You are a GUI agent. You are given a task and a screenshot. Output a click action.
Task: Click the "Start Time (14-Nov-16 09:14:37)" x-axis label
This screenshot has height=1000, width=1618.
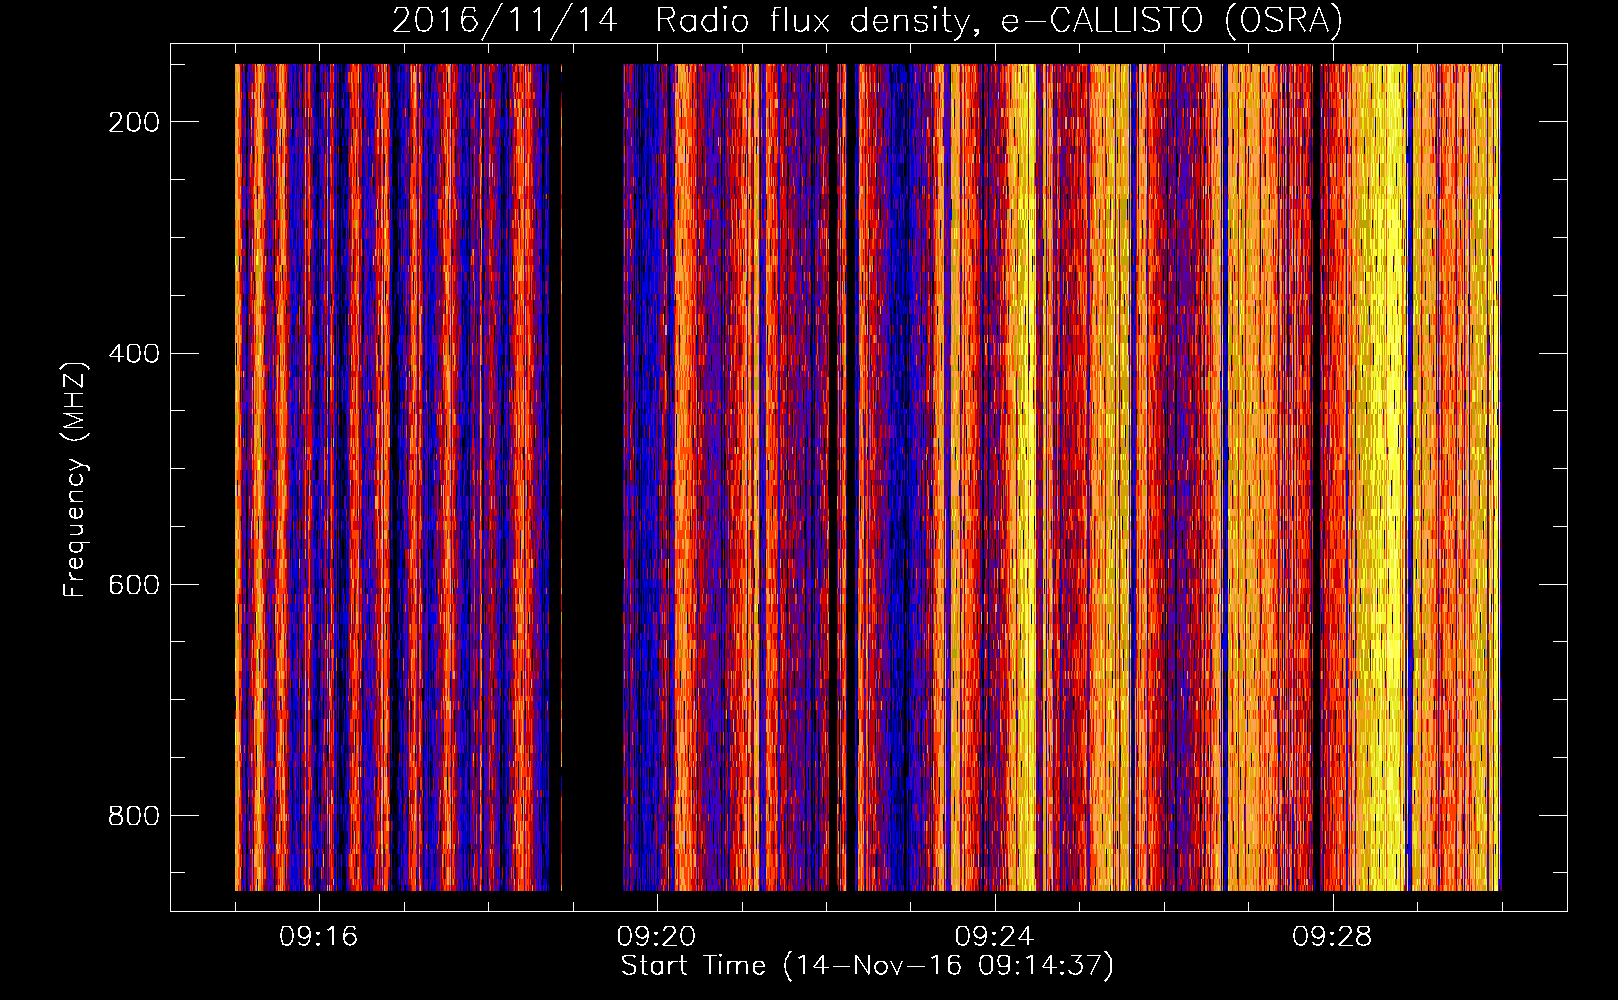(867, 966)
